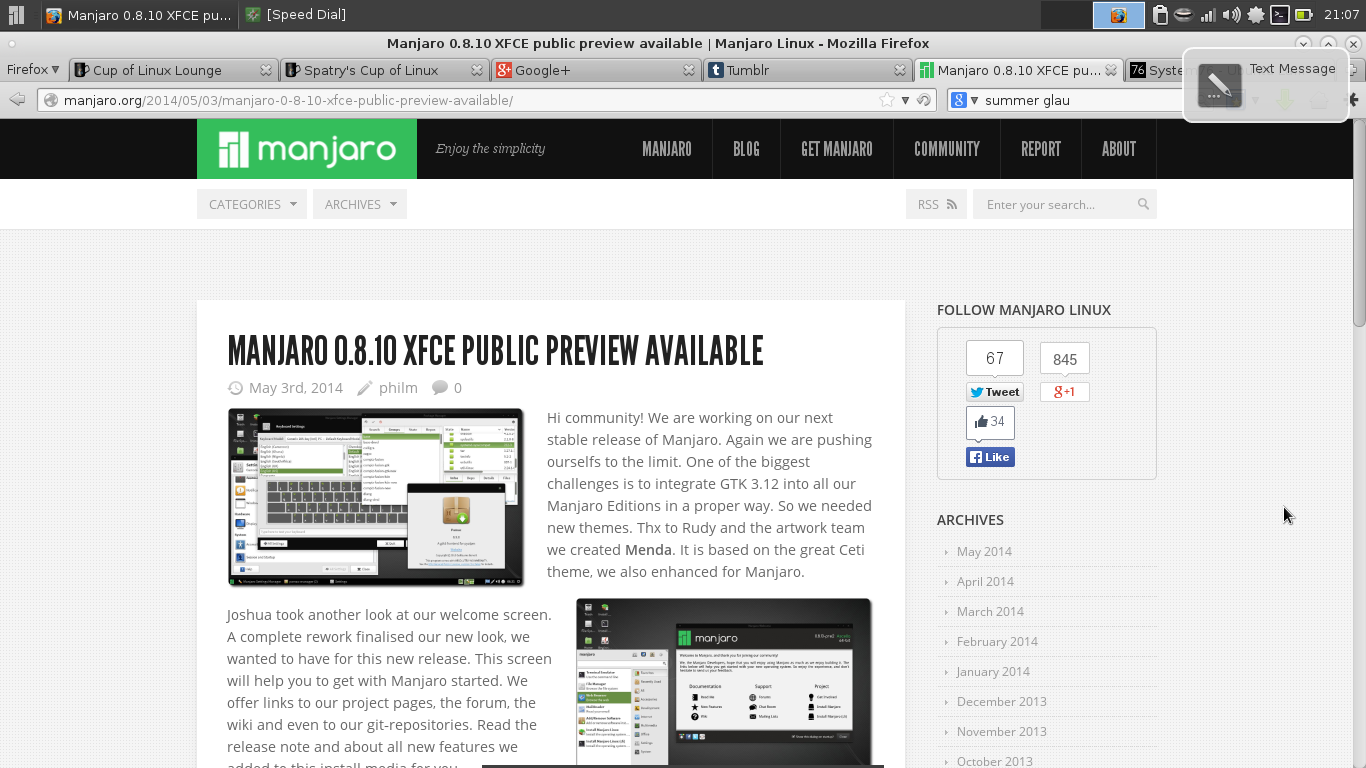Open the Firefox menu dropdown

pos(33,70)
